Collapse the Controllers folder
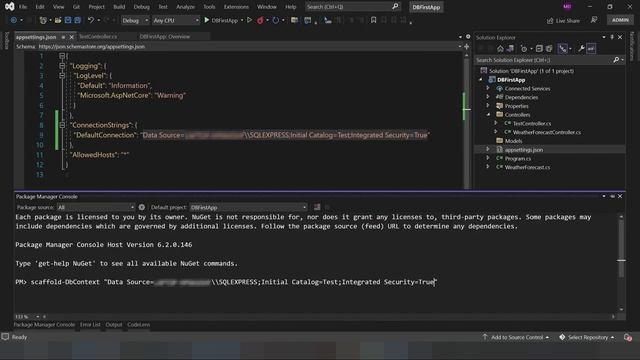 [488, 115]
